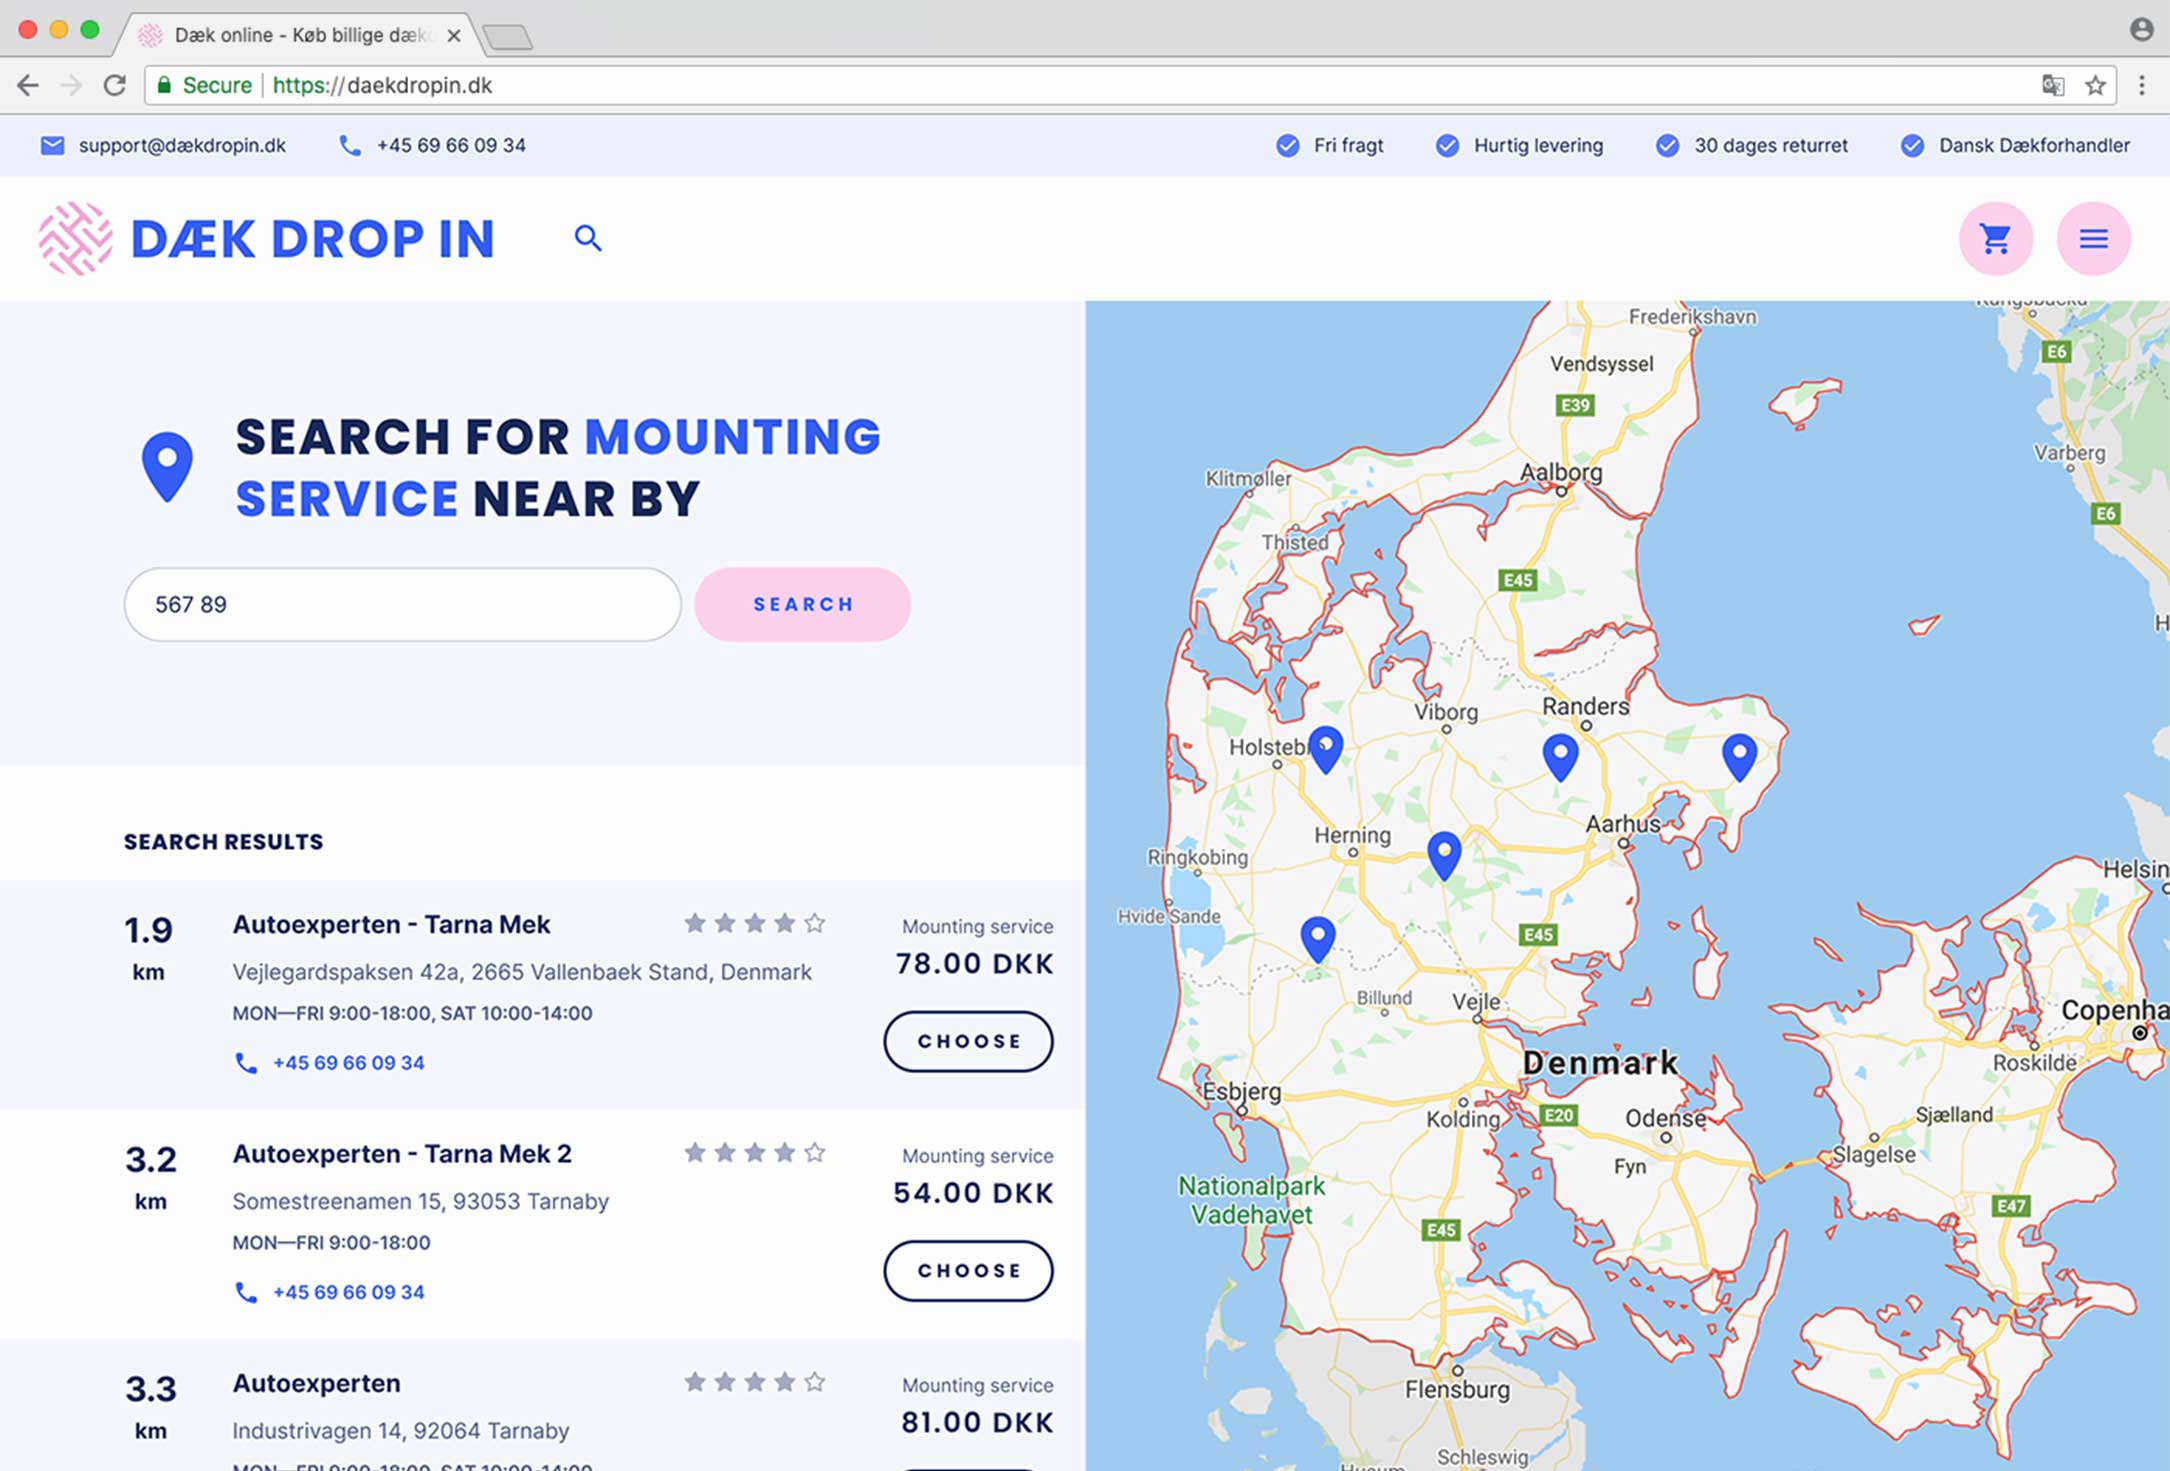2170x1471 pixels.
Task: Click the 1.9 km distance label
Action: click(x=148, y=947)
